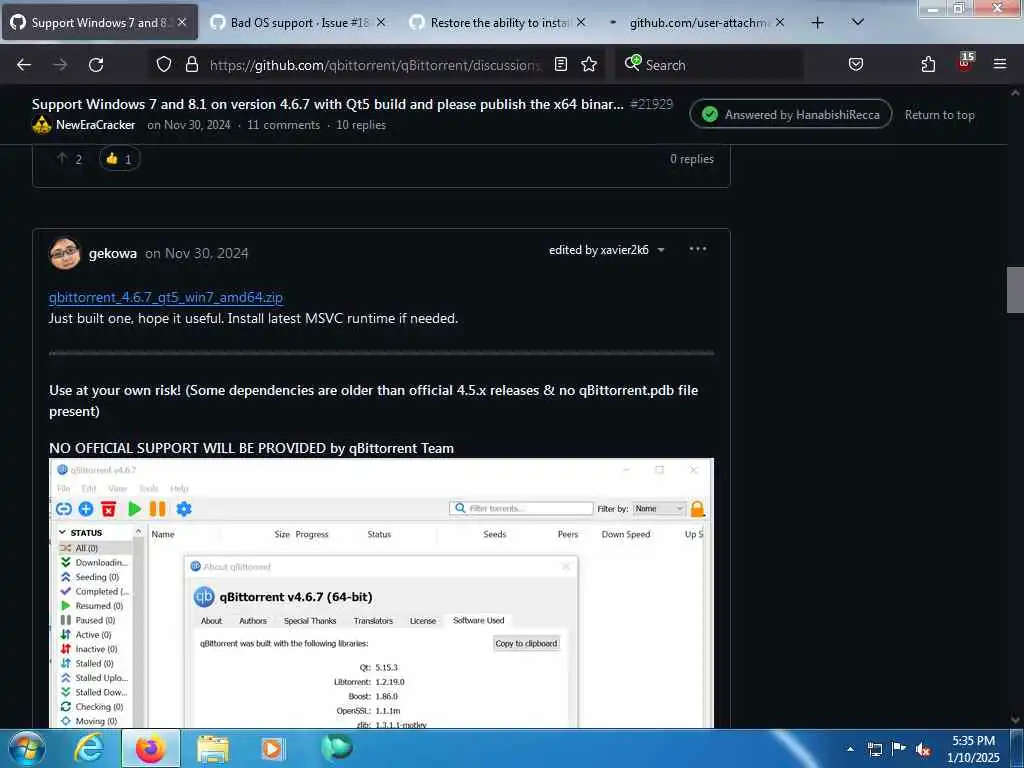
Task: Switch to 'Restore the ability to install' tab
Action: [499, 23]
